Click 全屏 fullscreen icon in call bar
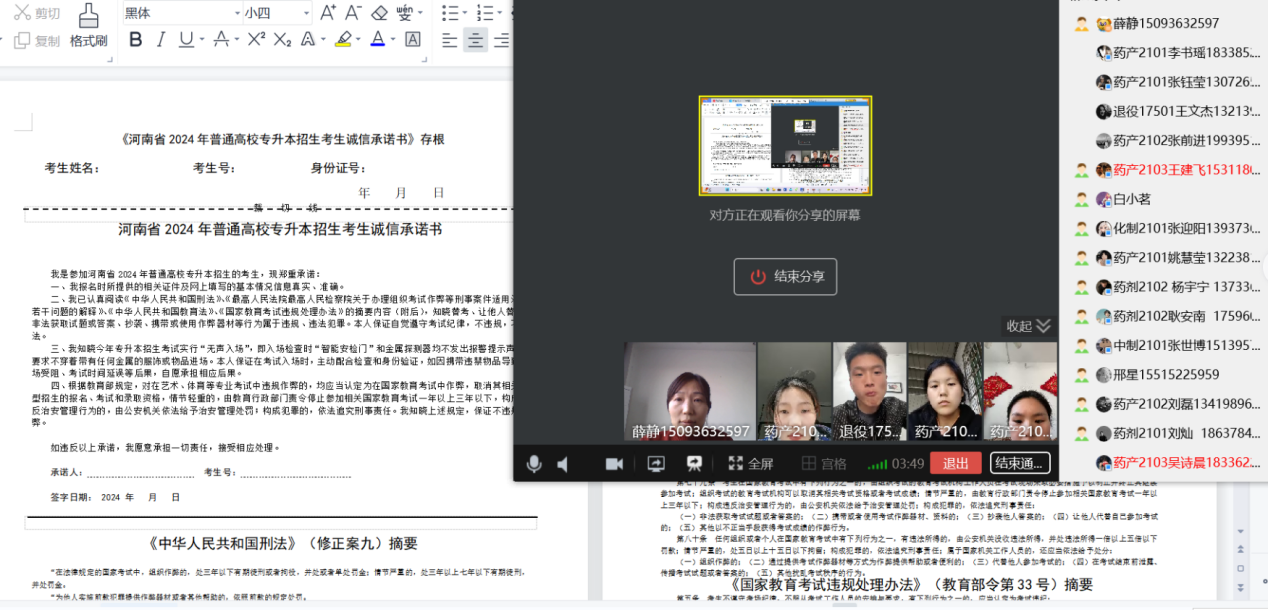Screen dimensions: 1268x610 point(750,463)
